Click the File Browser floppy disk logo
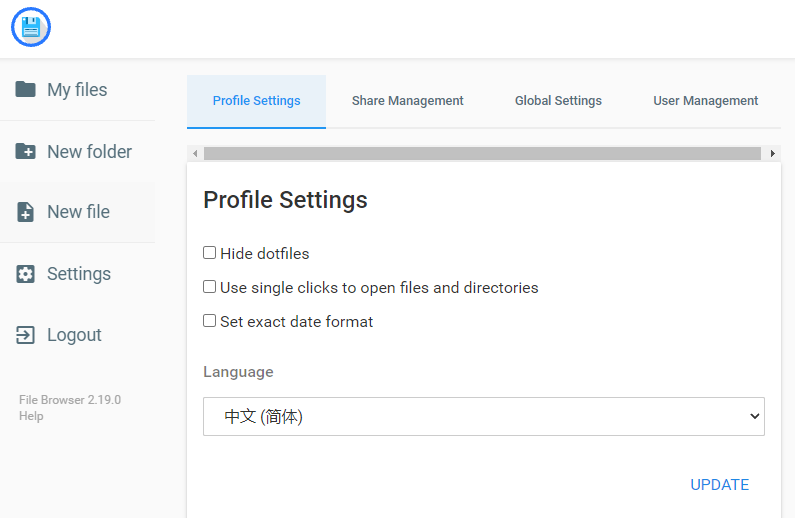The image size is (795, 518). (31, 28)
